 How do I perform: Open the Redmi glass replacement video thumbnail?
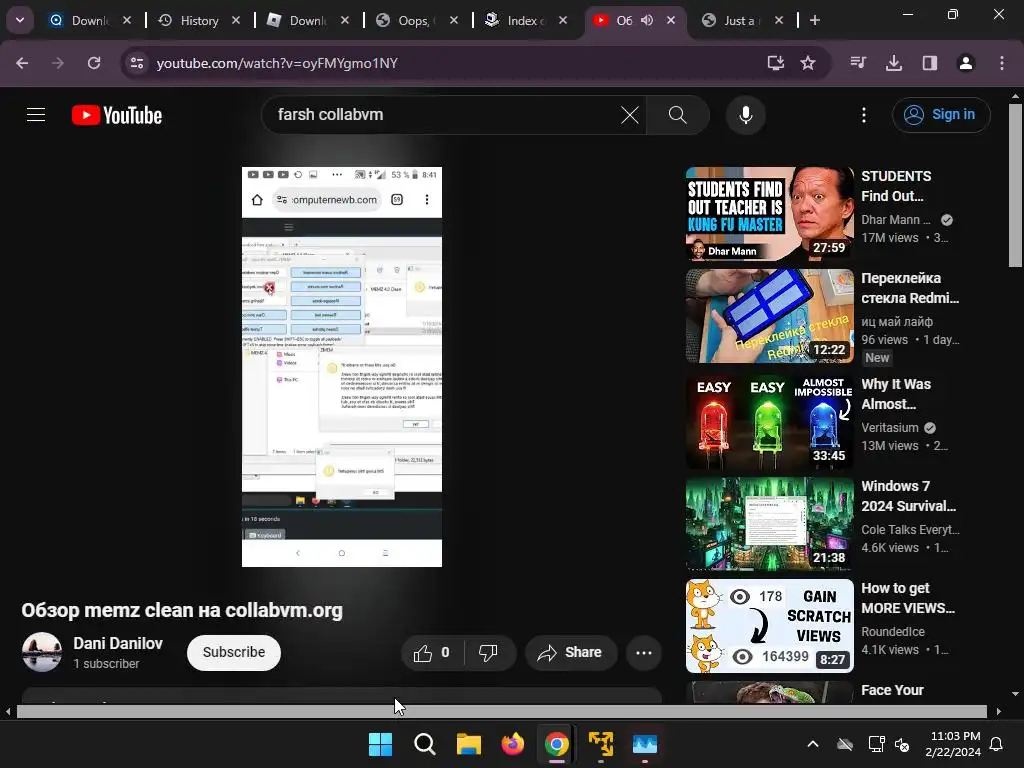[769, 315]
